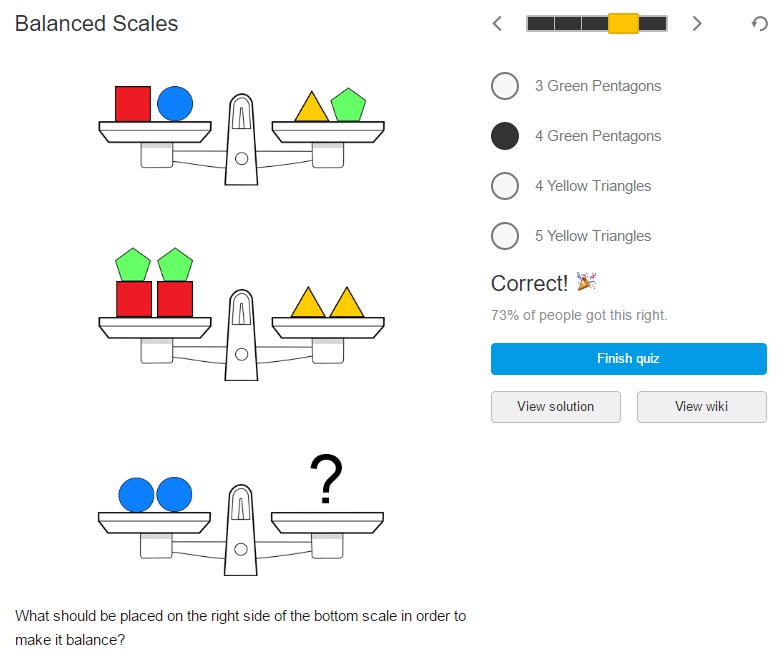Choose the 5 Yellow Triangles answer
The height and width of the screenshot is (654, 779).
505,236
